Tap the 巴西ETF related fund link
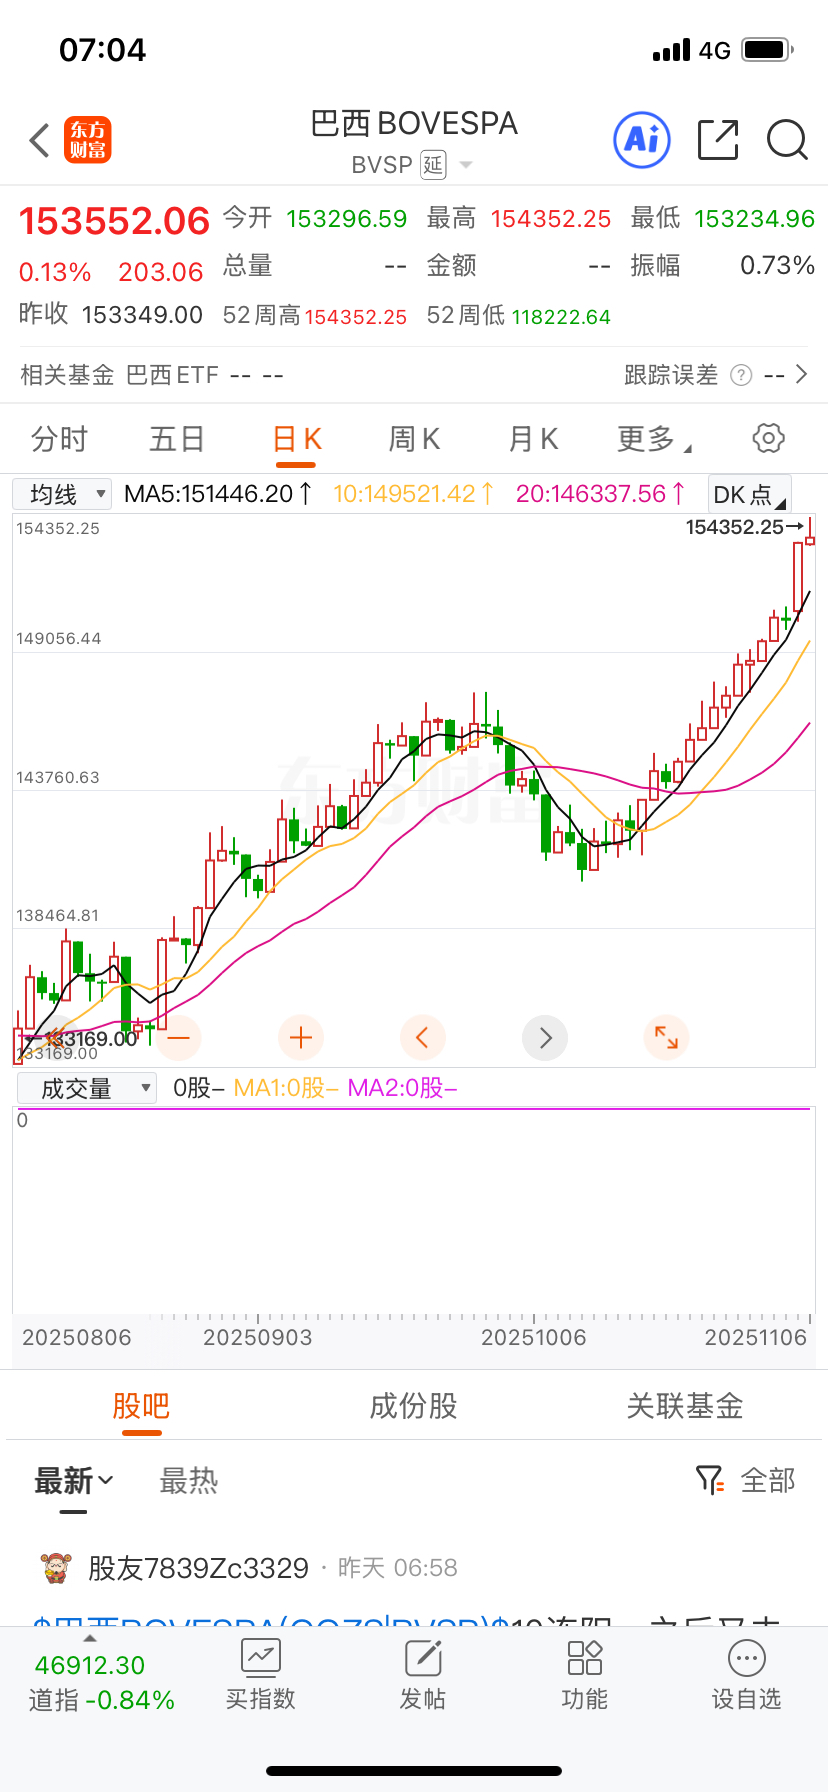Viewport: 828px width, 1792px height. 172,375
